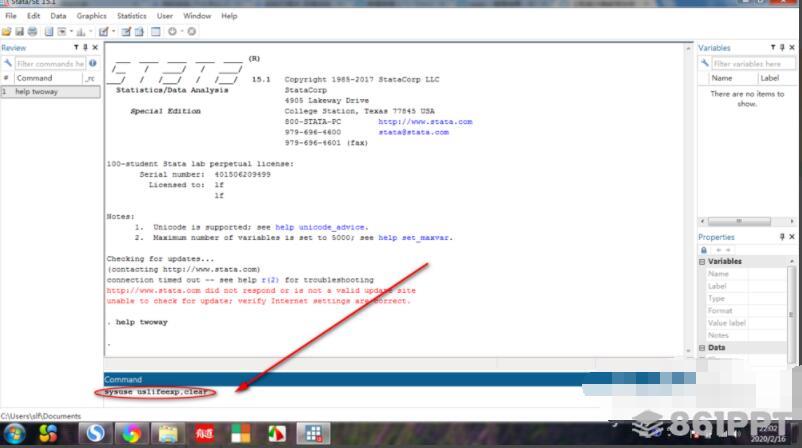Open the User menu

(165, 16)
